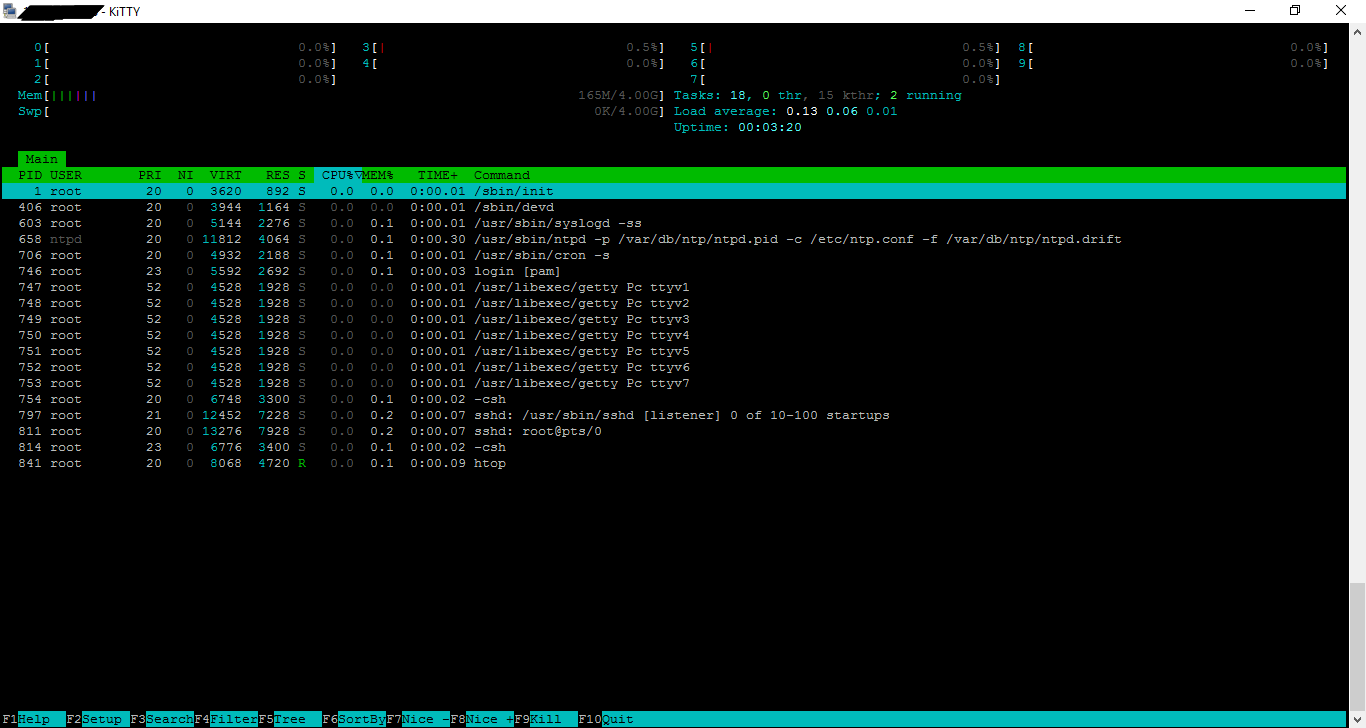The image size is (1366, 728).
Task: Sort by the CPU% column header
Action: tap(338, 175)
